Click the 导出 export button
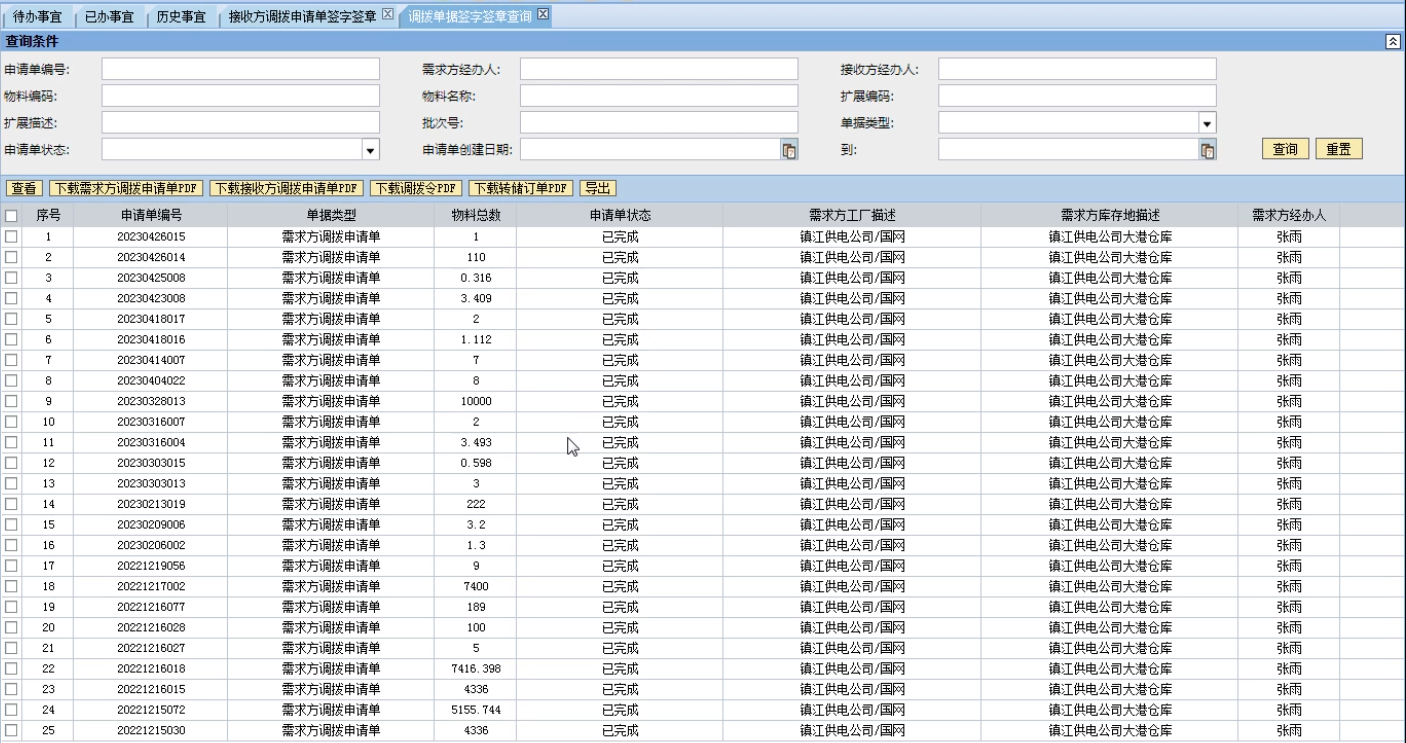The height and width of the screenshot is (743, 1406). (x=598, y=188)
